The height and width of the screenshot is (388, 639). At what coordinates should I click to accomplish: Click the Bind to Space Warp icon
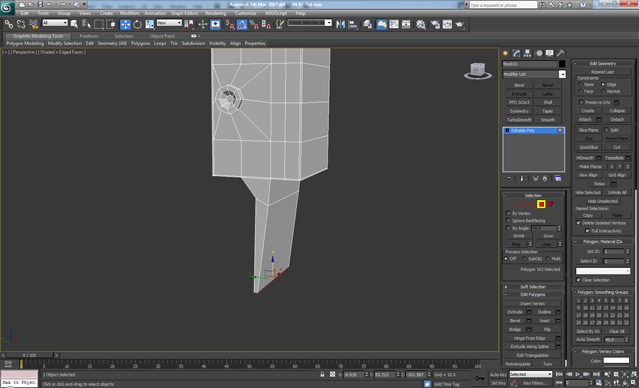tap(34, 24)
